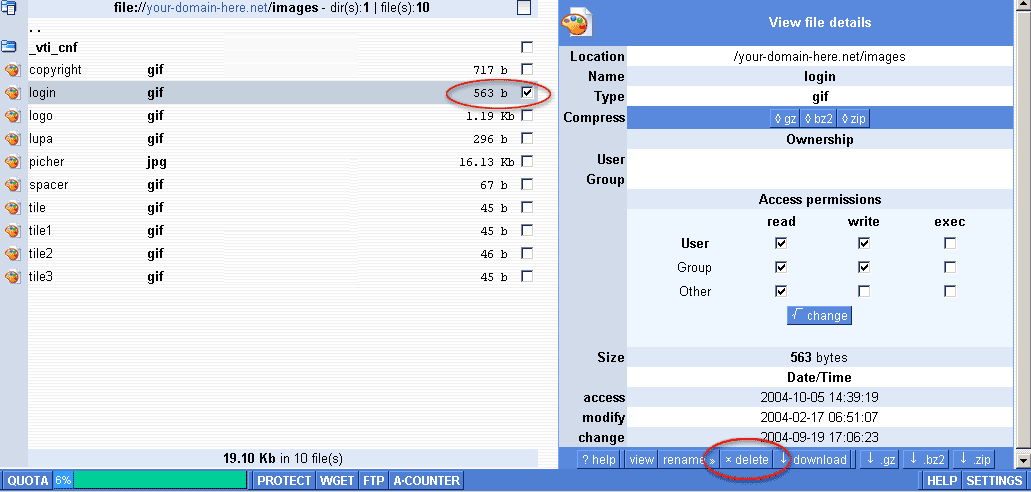Viewport: 1031px width, 492px height.
Task: Click the logo file icon
Action: 12,116
